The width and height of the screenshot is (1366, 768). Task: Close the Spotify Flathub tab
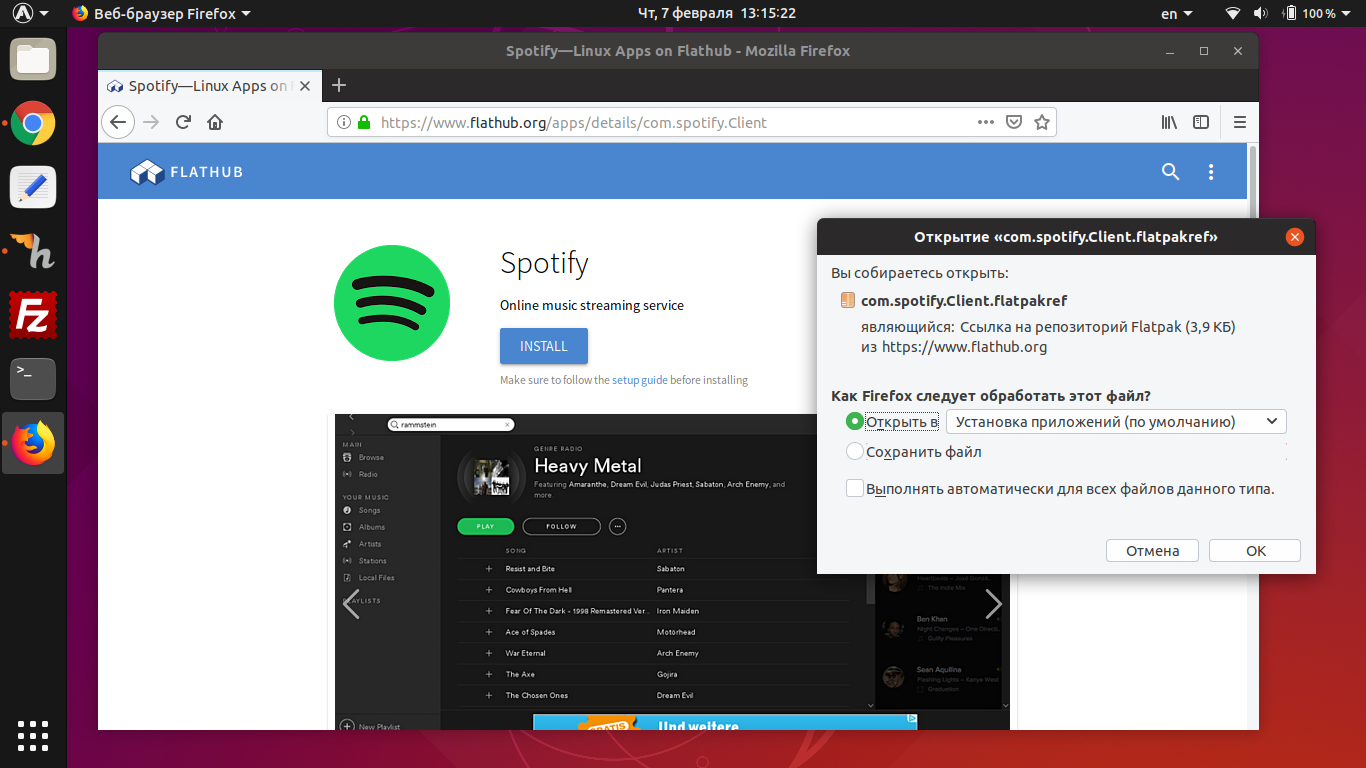[305, 86]
